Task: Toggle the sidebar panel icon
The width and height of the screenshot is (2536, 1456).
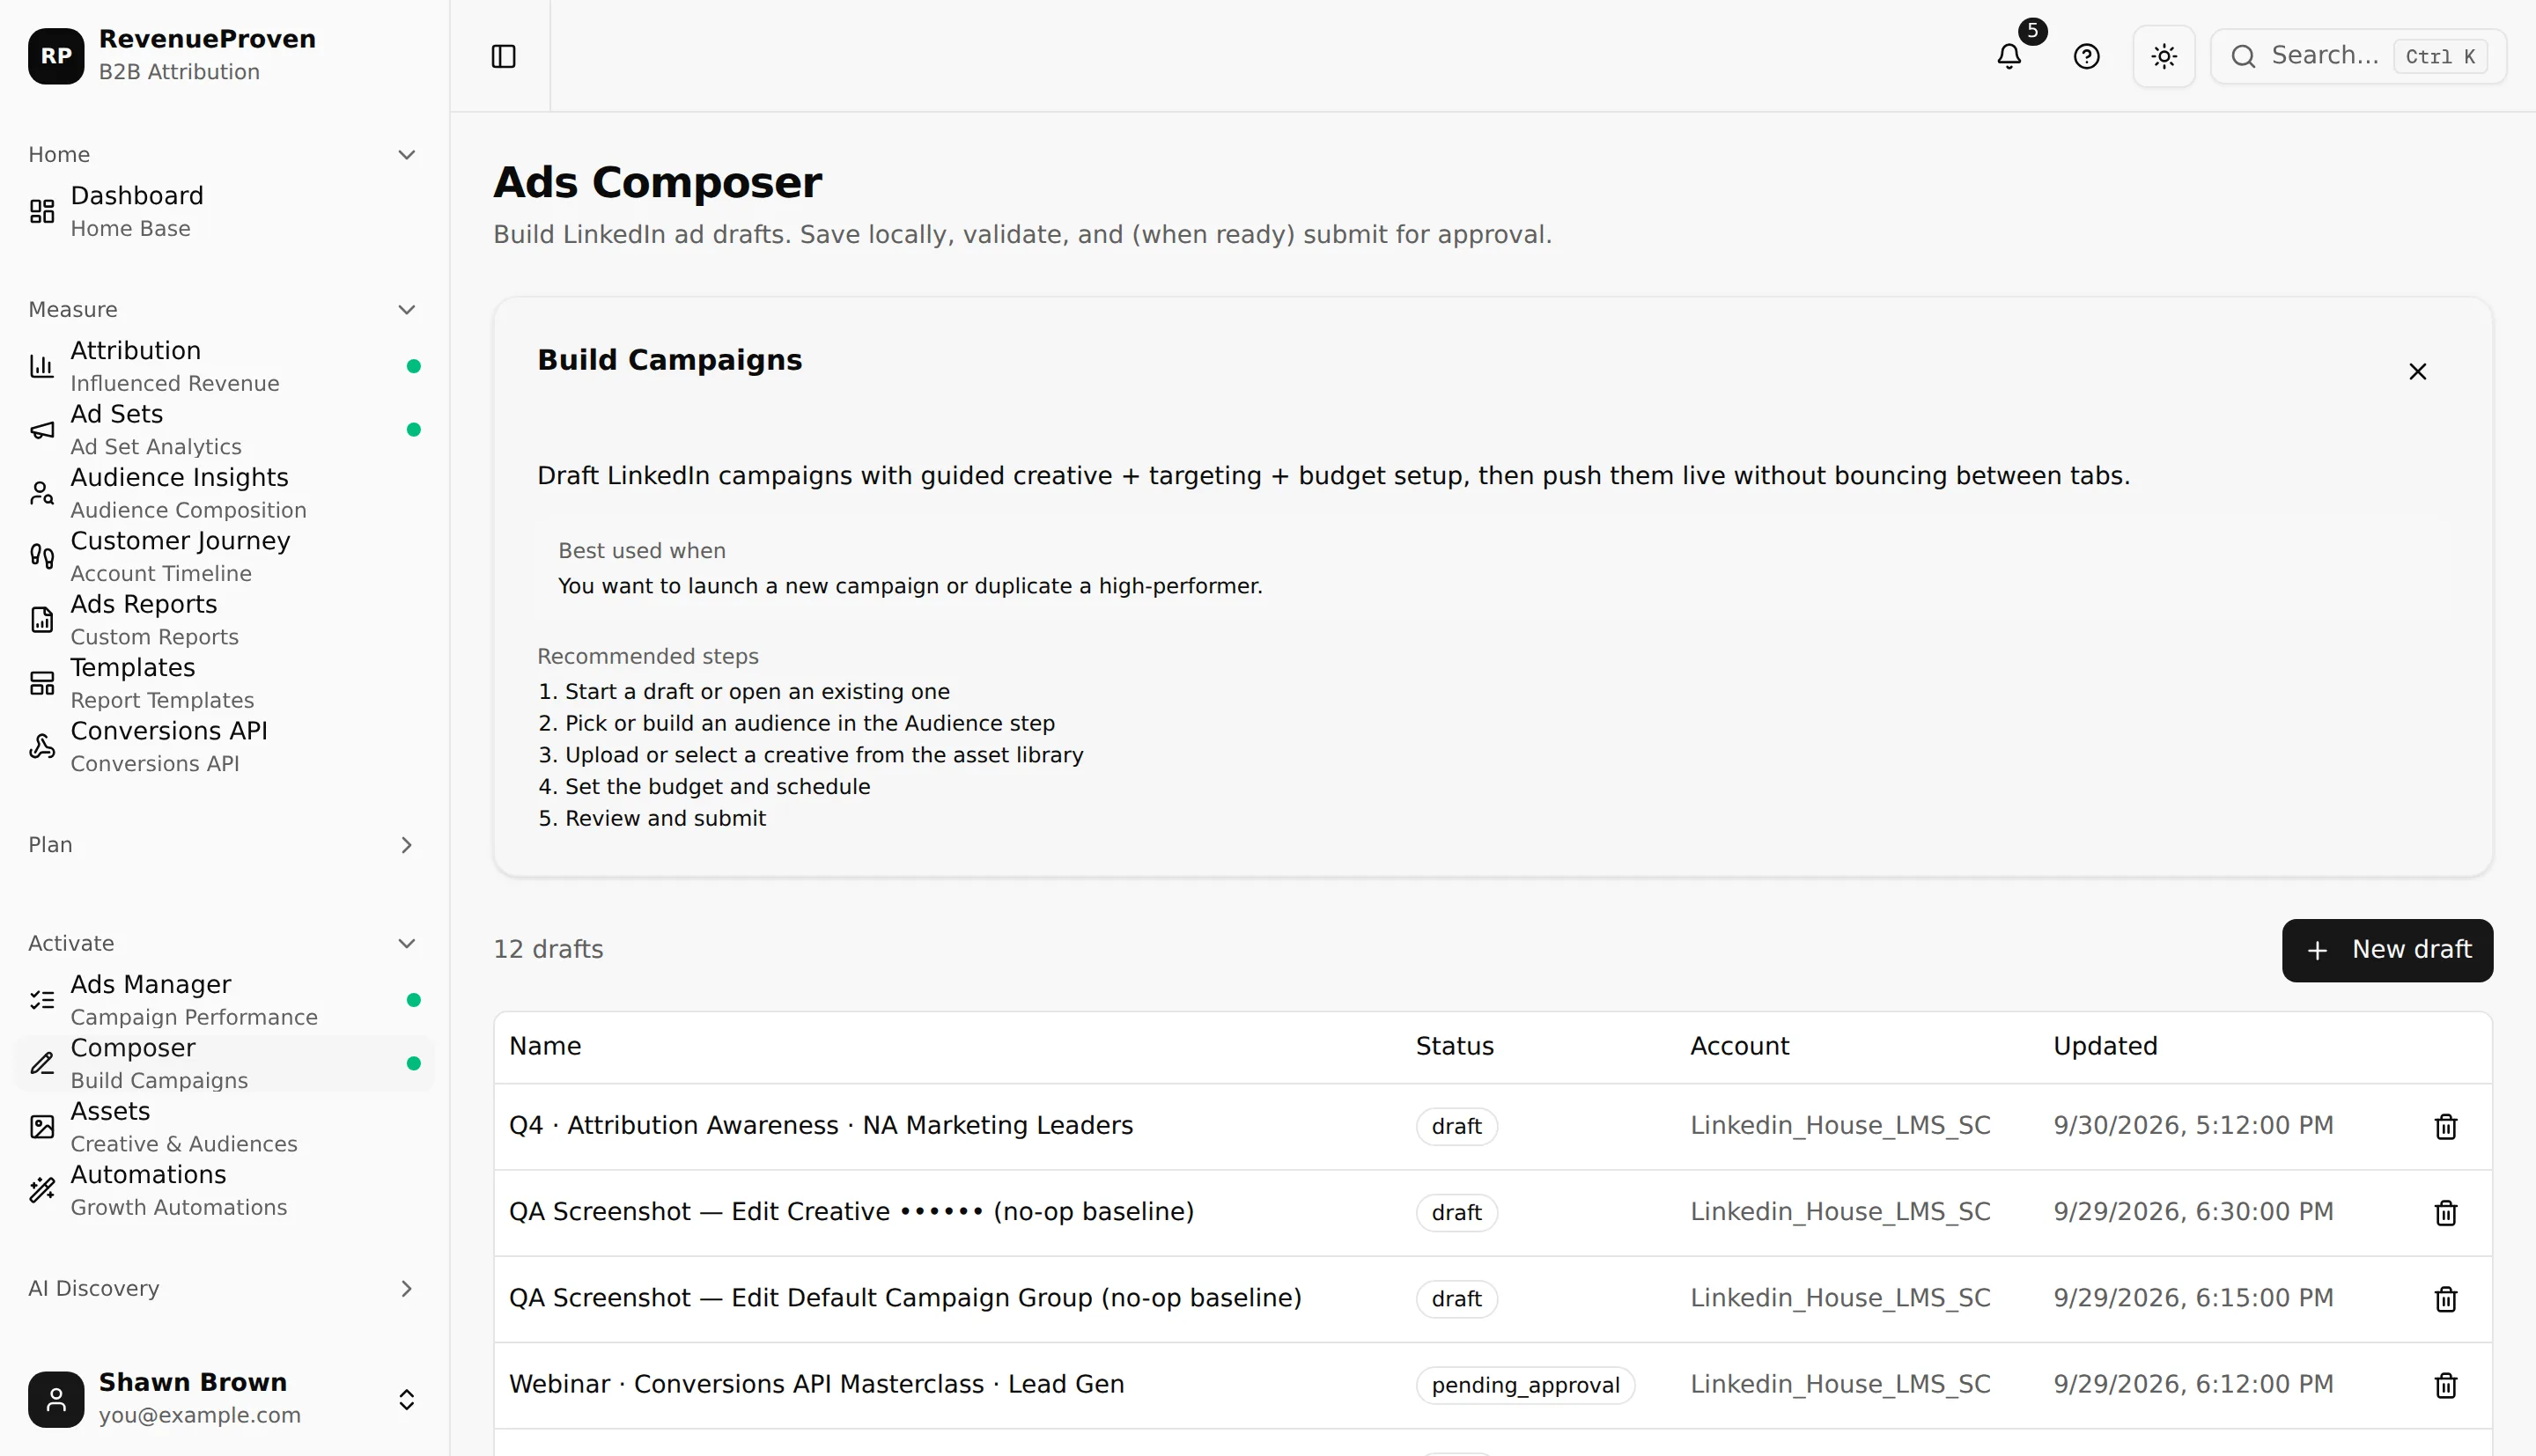Action: tap(504, 56)
